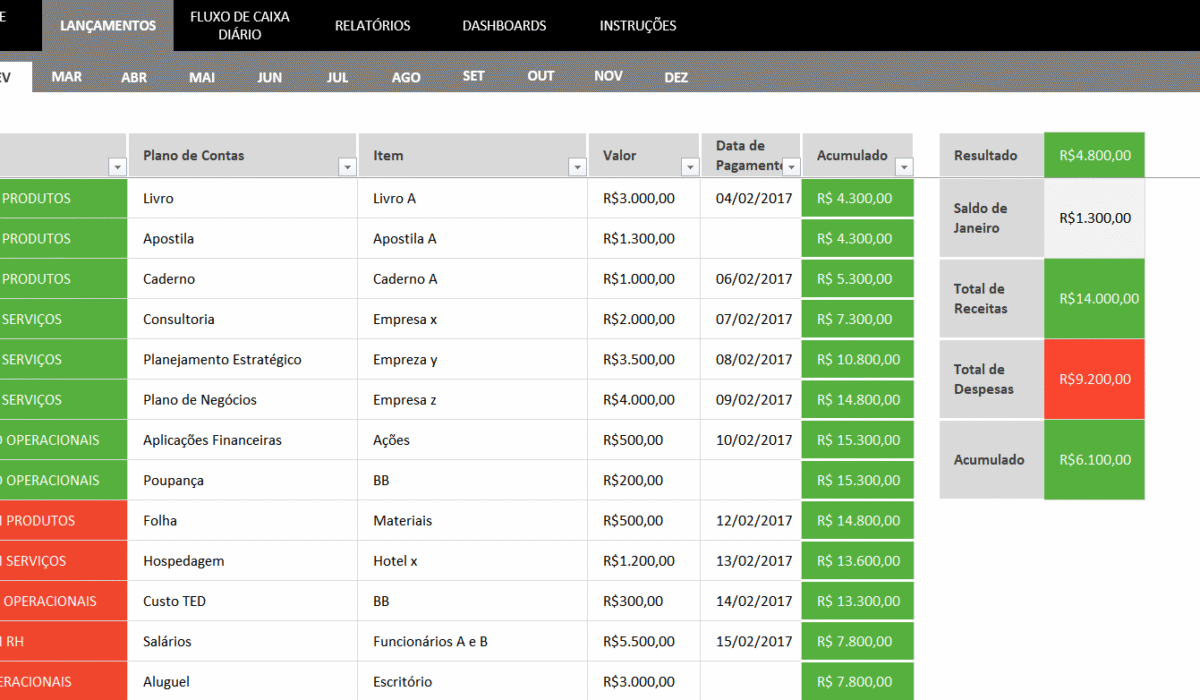Open the Data de Pagamento filter dropdown

click(x=791, y=167)
